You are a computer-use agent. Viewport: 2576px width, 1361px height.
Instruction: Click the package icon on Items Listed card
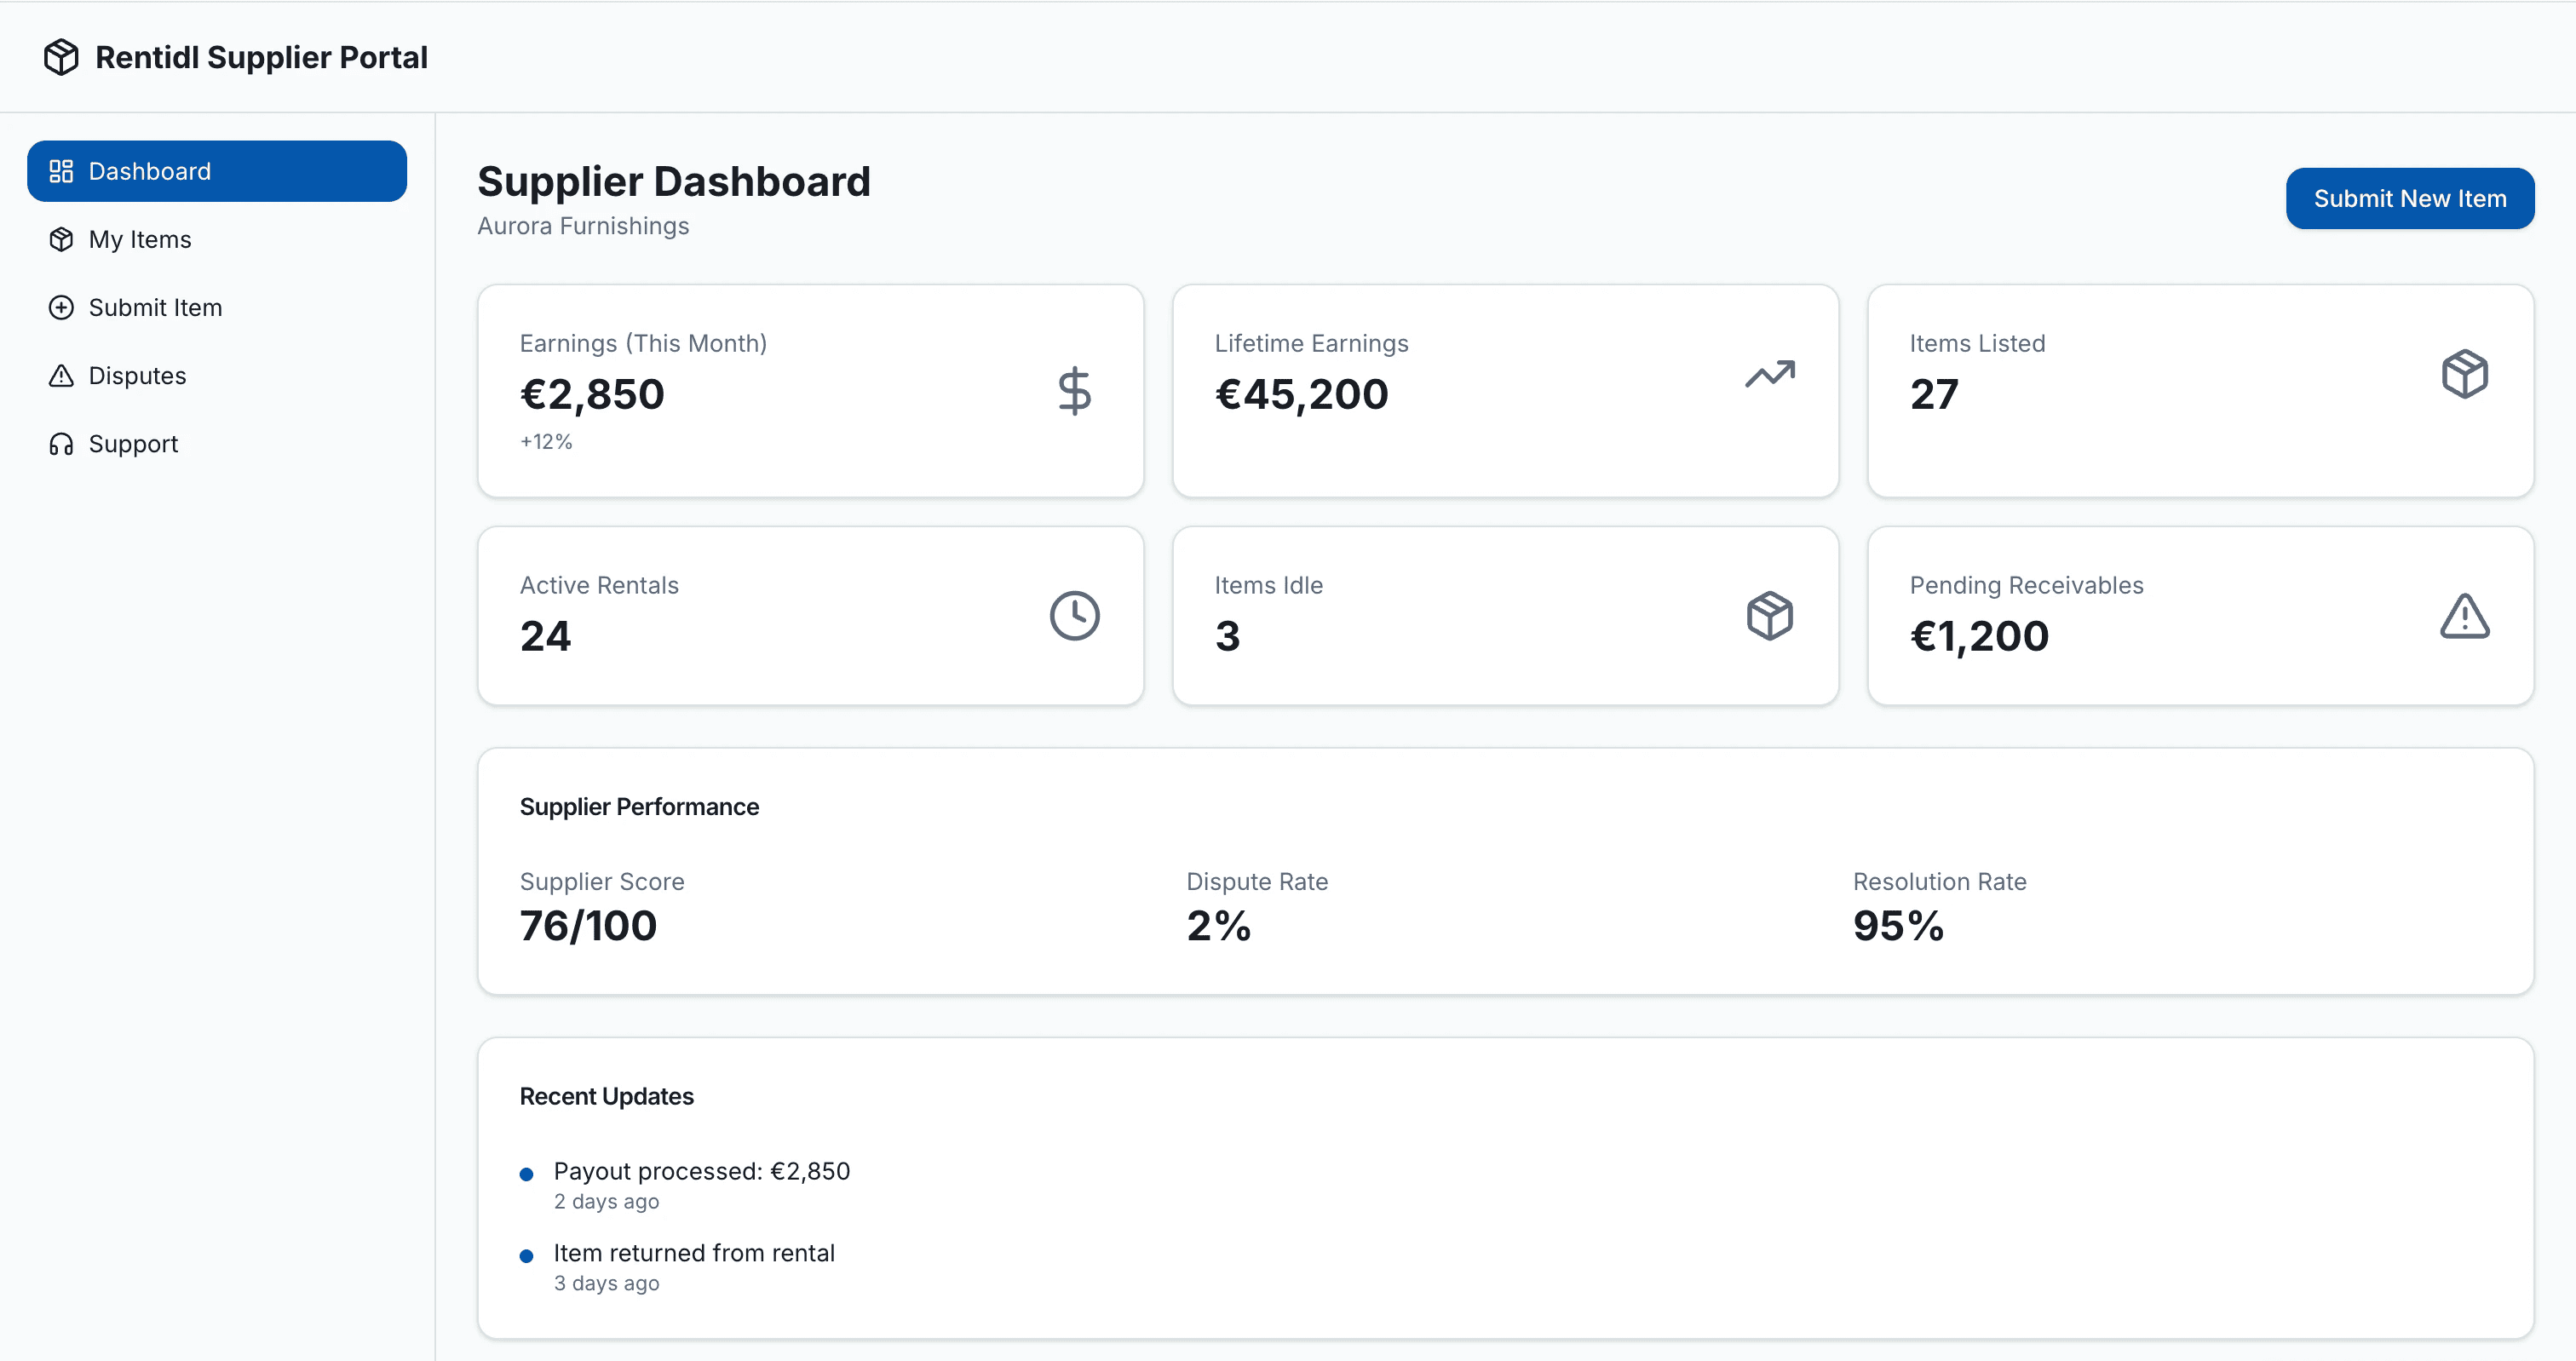(x=2464, y=374)
